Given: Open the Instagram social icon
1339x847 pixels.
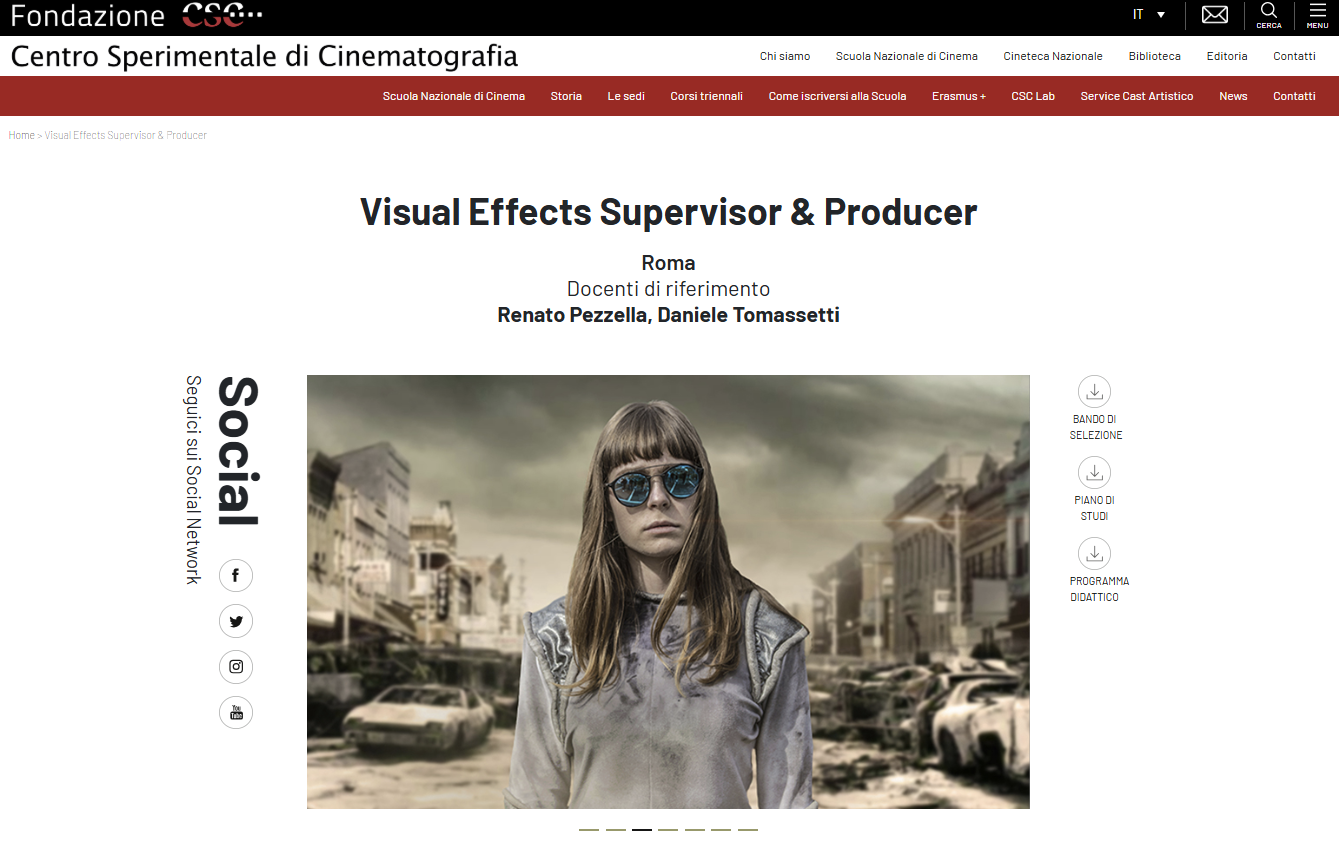Looking at the screenshot, I should click(236, 667).
